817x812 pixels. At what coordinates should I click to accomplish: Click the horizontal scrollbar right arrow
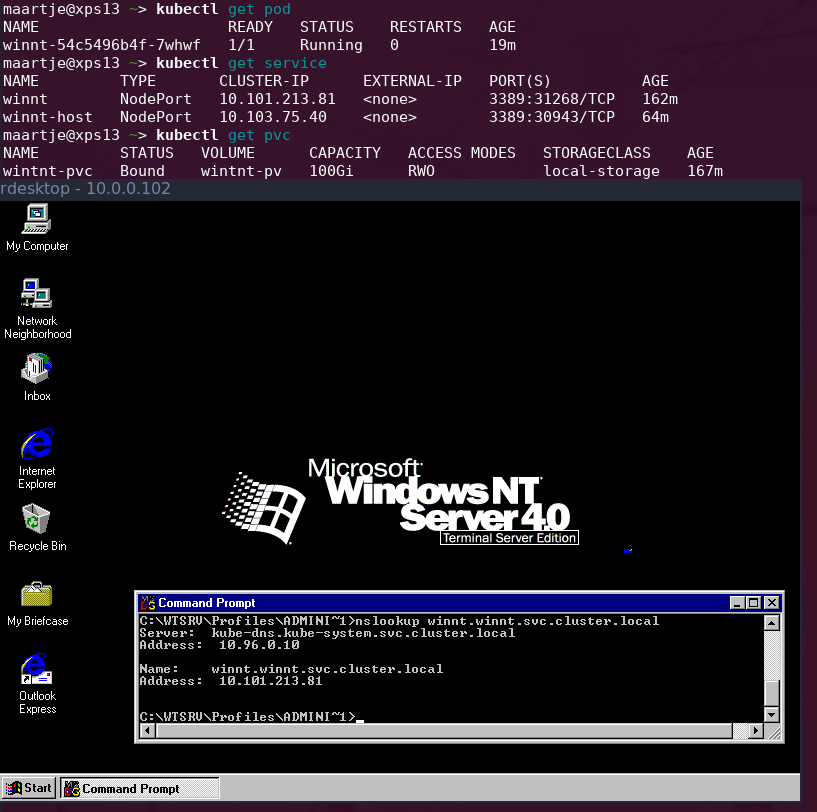click(756, 731)
